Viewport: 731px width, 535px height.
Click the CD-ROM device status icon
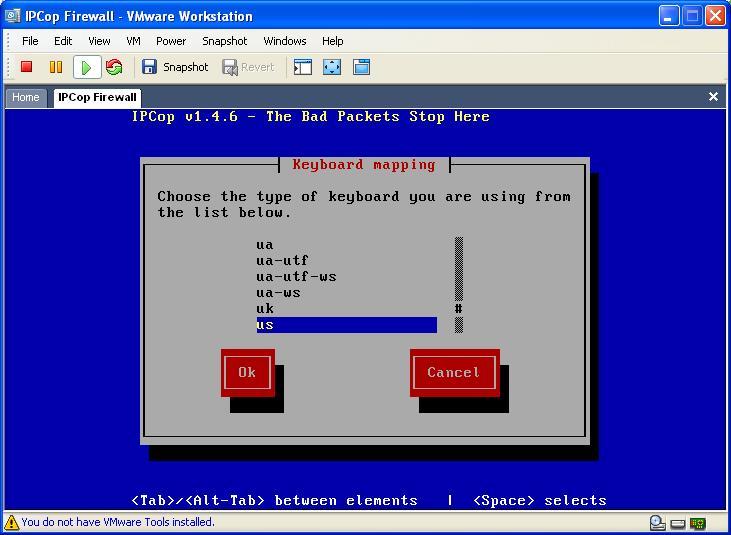[657, 523]
